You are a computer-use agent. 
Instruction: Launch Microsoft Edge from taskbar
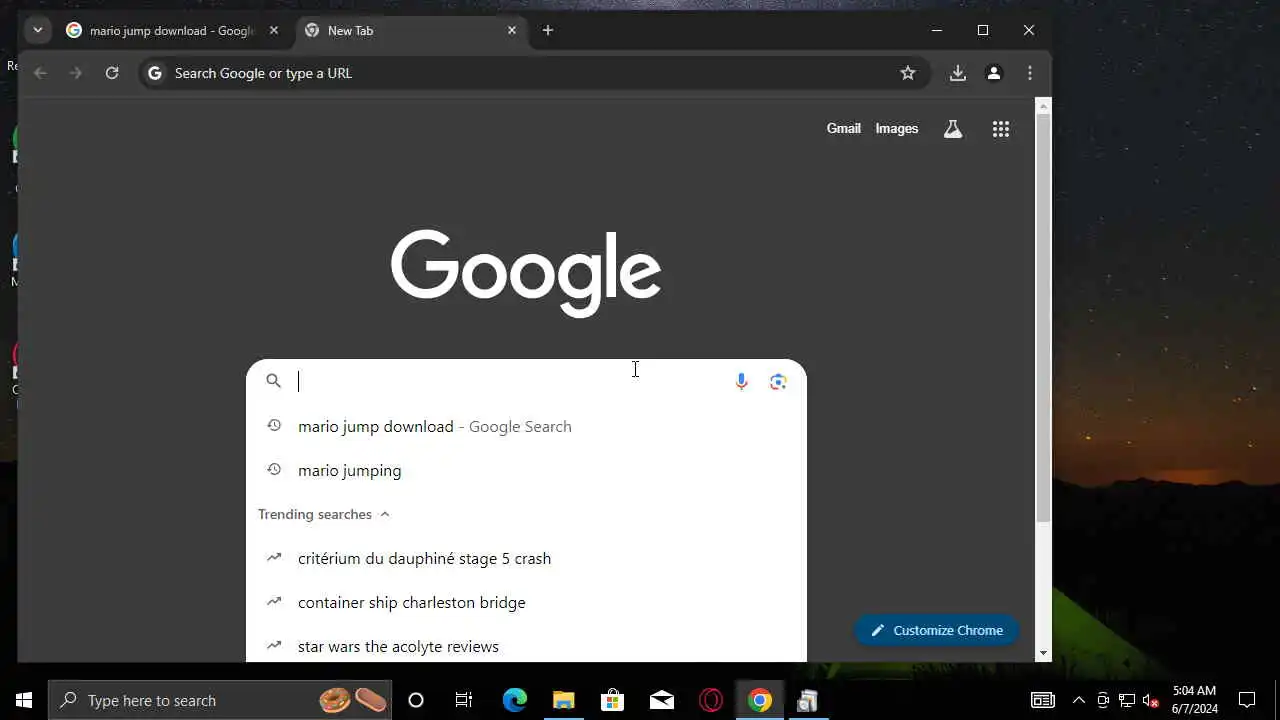(x=514, y=700)
